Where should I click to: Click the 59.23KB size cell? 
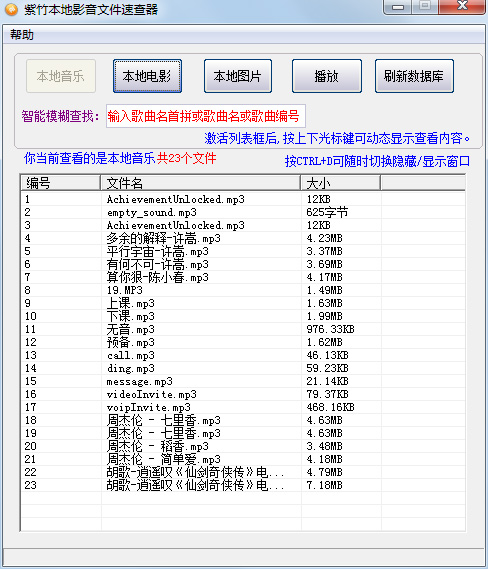(x=327, y=368)
